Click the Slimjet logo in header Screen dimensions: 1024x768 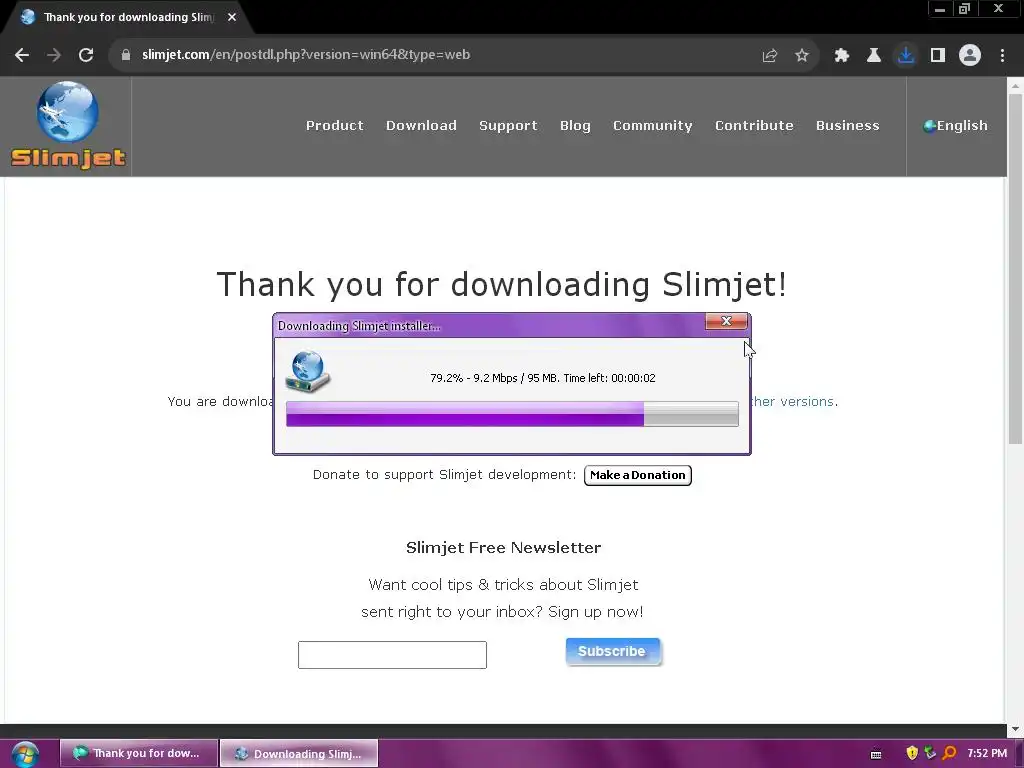pyautogui.click(x=68, y=125)
